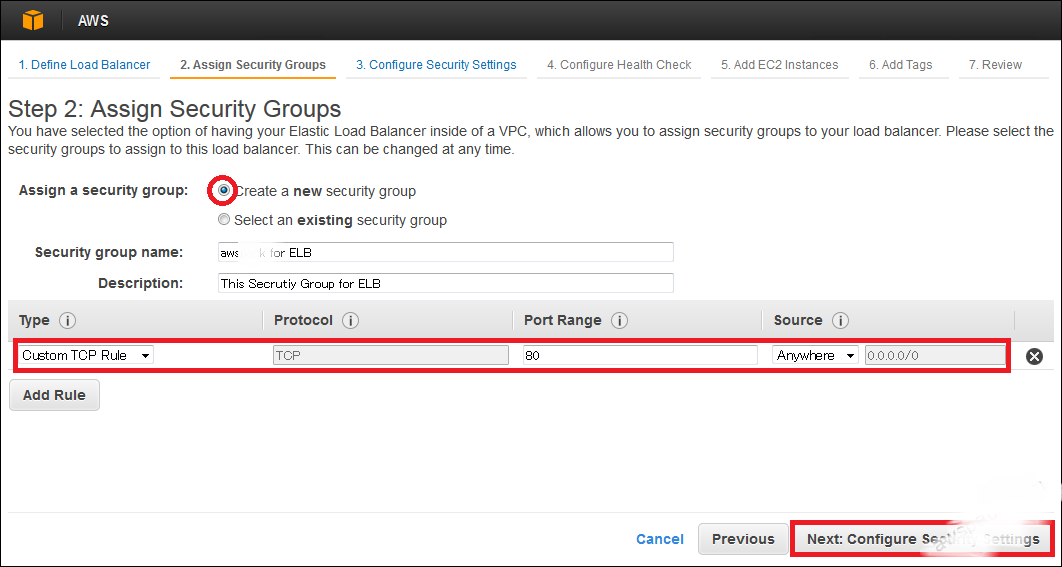Click the Security group name field
This screenshot has height=567, width=1062.
[445, 253]
